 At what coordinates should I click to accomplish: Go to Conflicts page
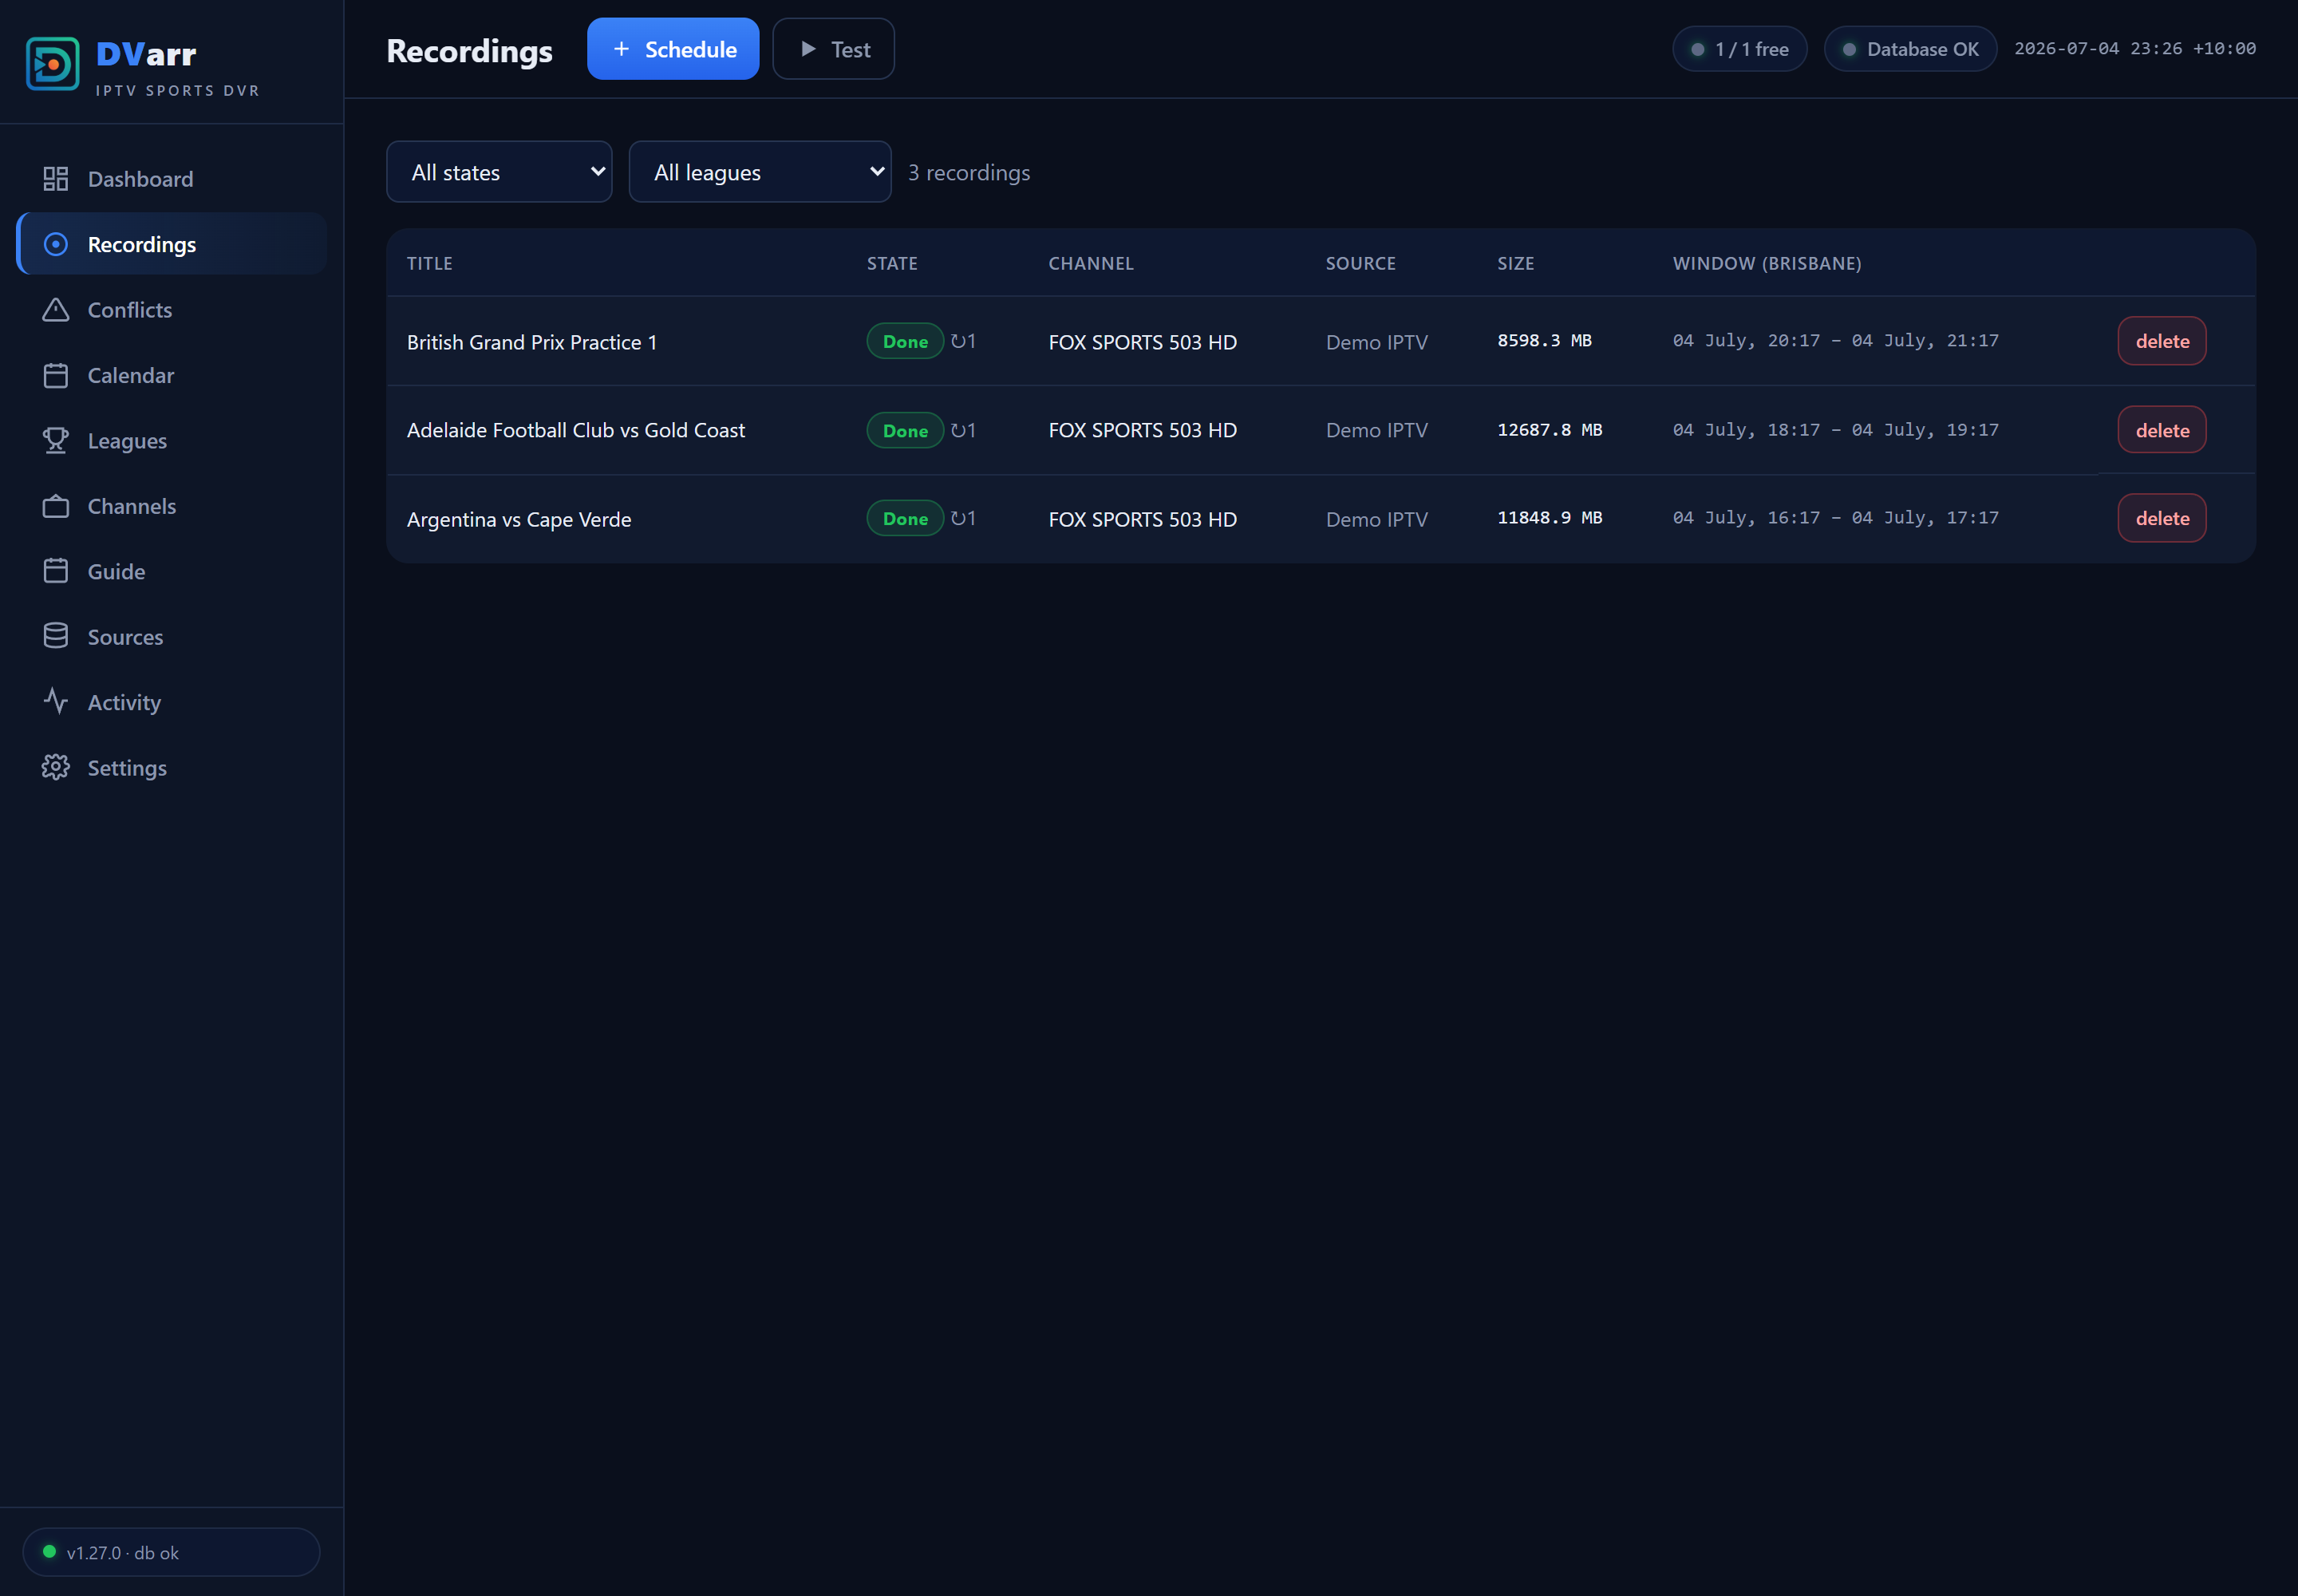172,310
